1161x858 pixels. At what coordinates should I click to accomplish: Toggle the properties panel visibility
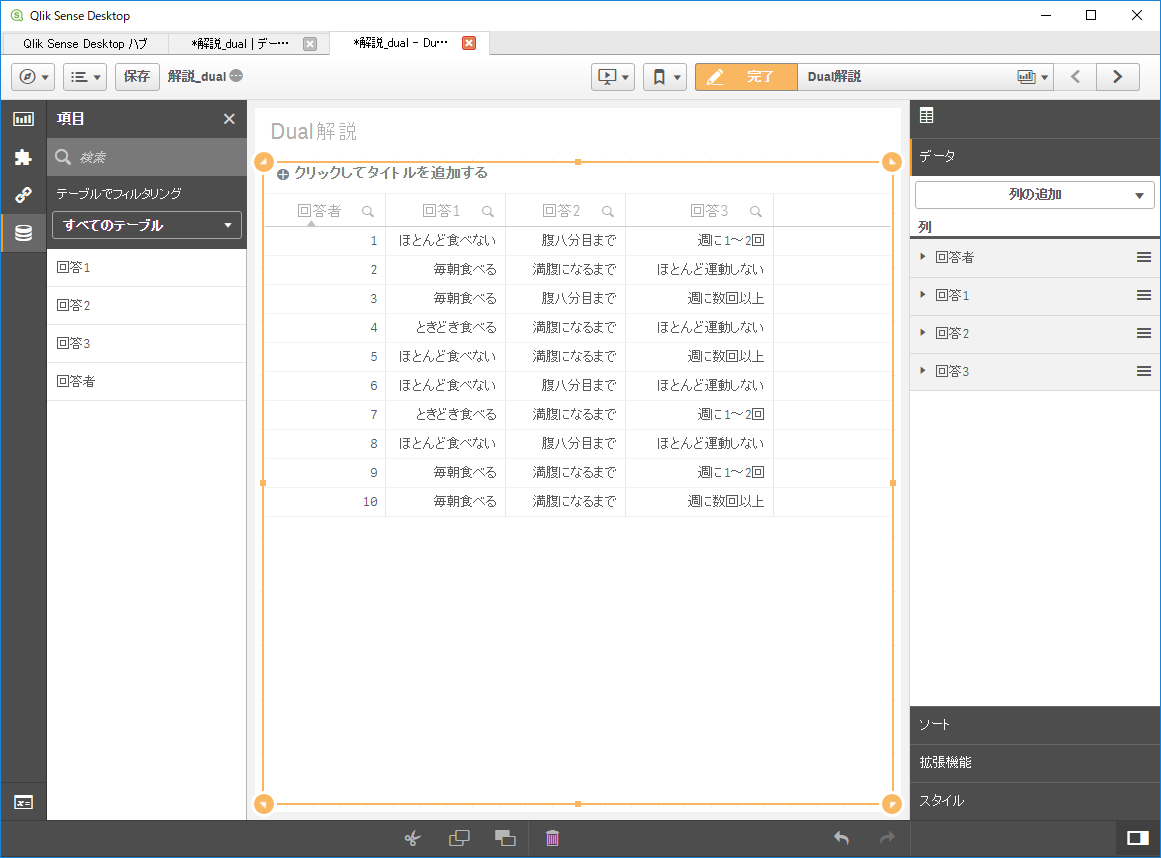pyautogui.click(x=1138, y=838)
